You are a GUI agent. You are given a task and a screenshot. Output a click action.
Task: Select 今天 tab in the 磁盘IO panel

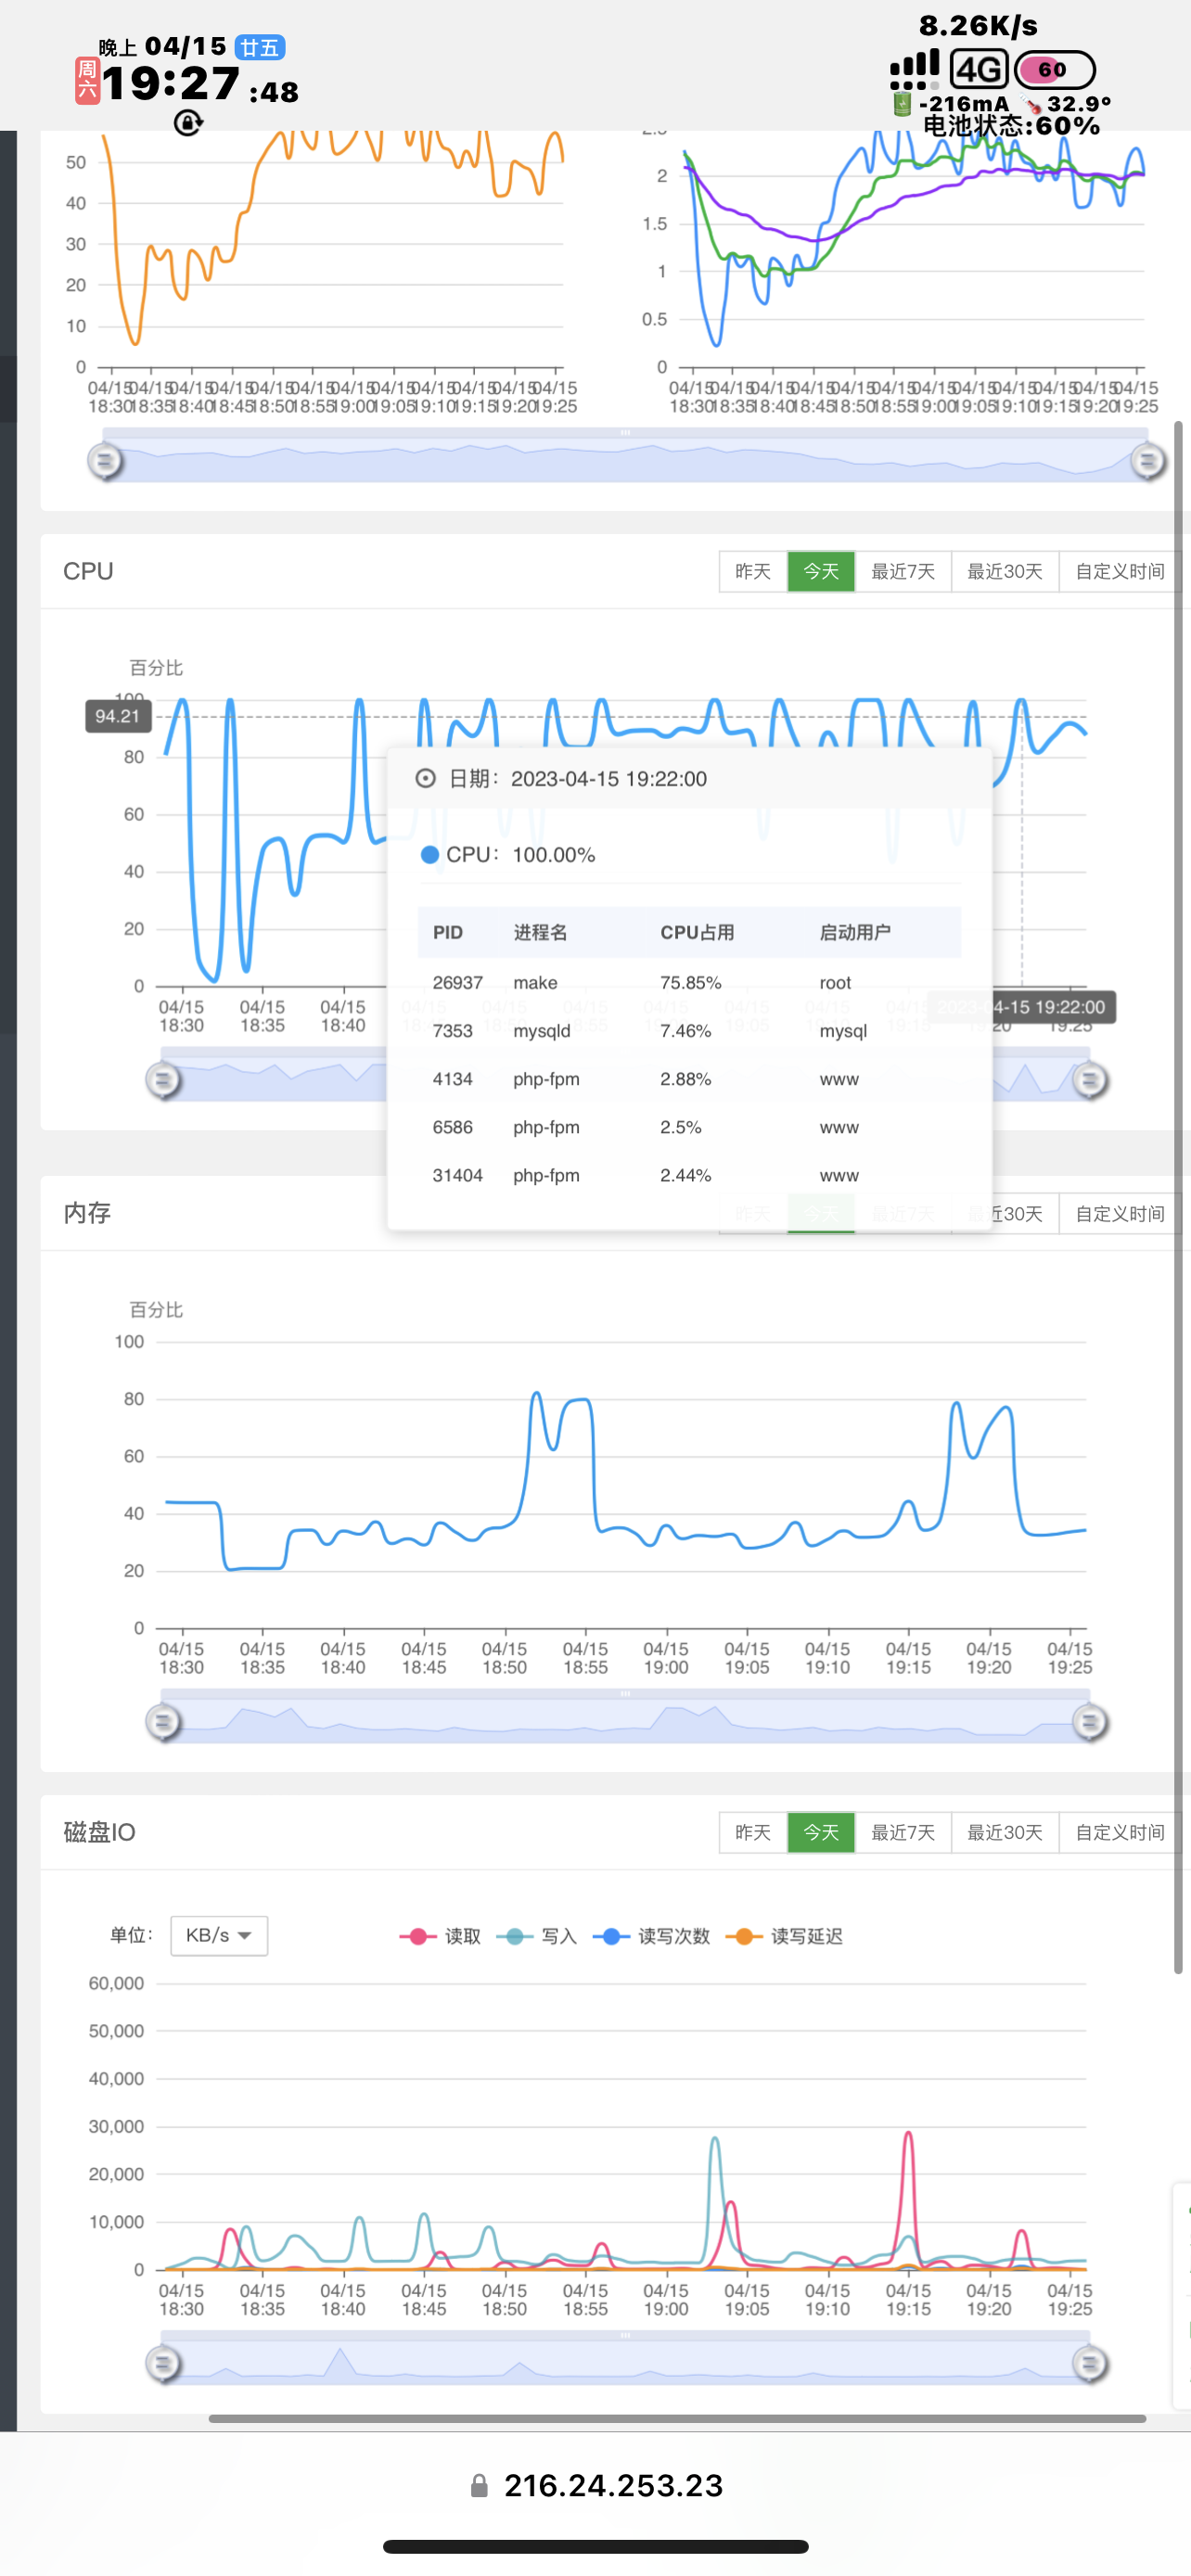(x=821, y=1832)
